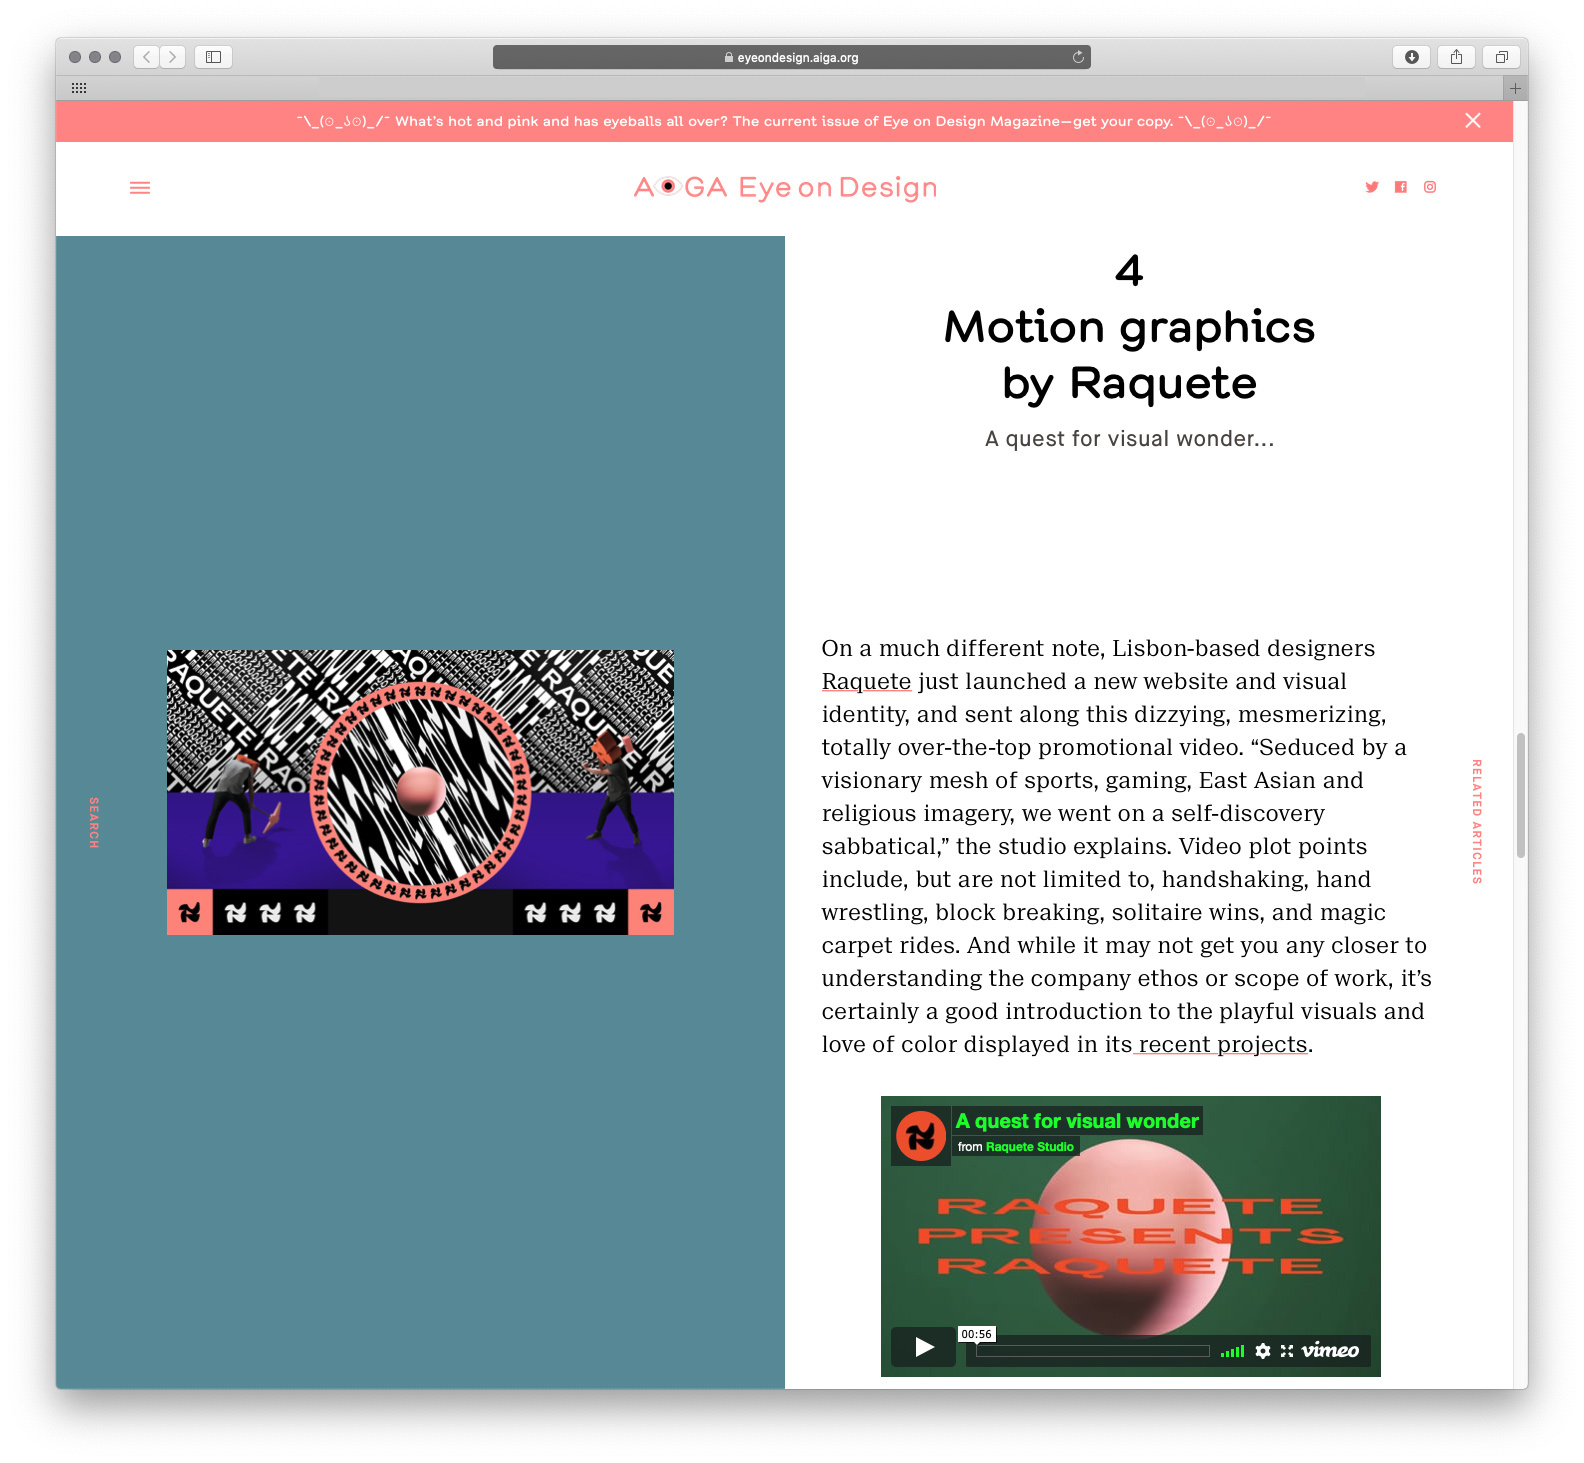This screenshot has width=1584, height=1463.
Task: Reload the page in the address bar
Action: coord(1078,57)
